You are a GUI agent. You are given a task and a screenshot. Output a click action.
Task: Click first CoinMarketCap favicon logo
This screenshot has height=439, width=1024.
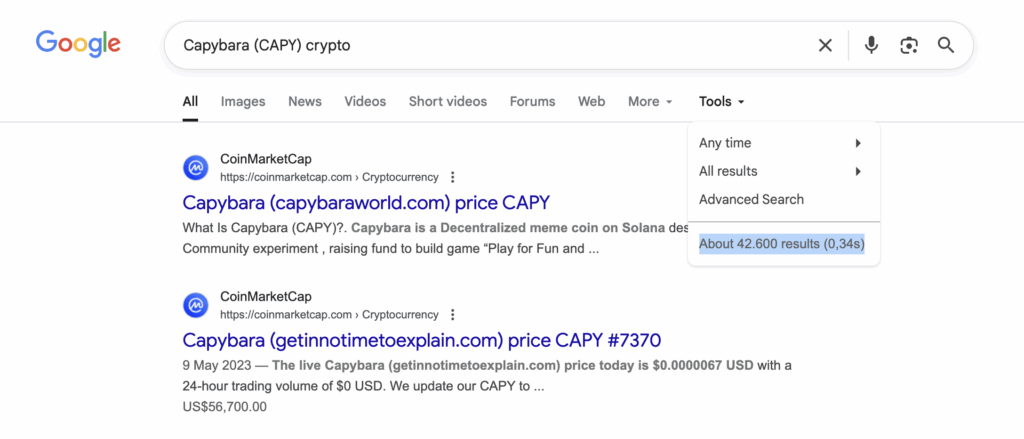pyautogui.click(x=196, y=168)
